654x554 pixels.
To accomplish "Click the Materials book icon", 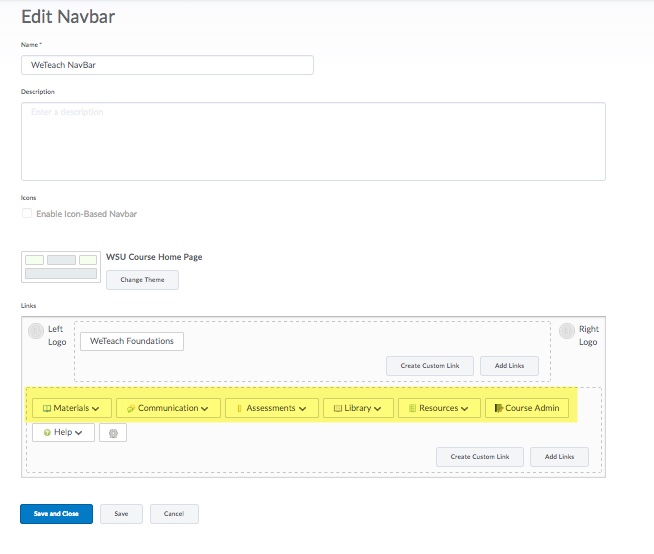I will (46, 408).
